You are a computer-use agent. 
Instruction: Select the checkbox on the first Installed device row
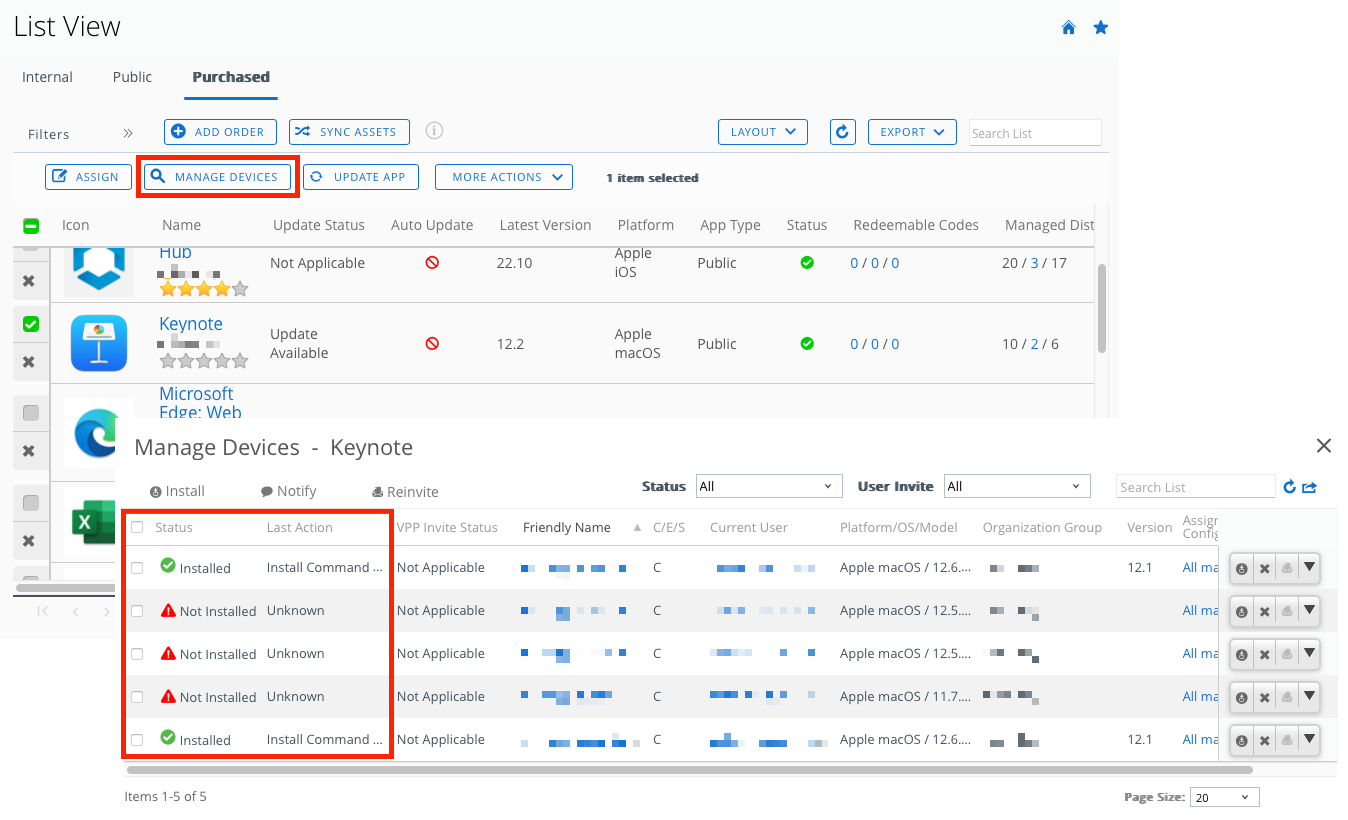tap(137, 567)
